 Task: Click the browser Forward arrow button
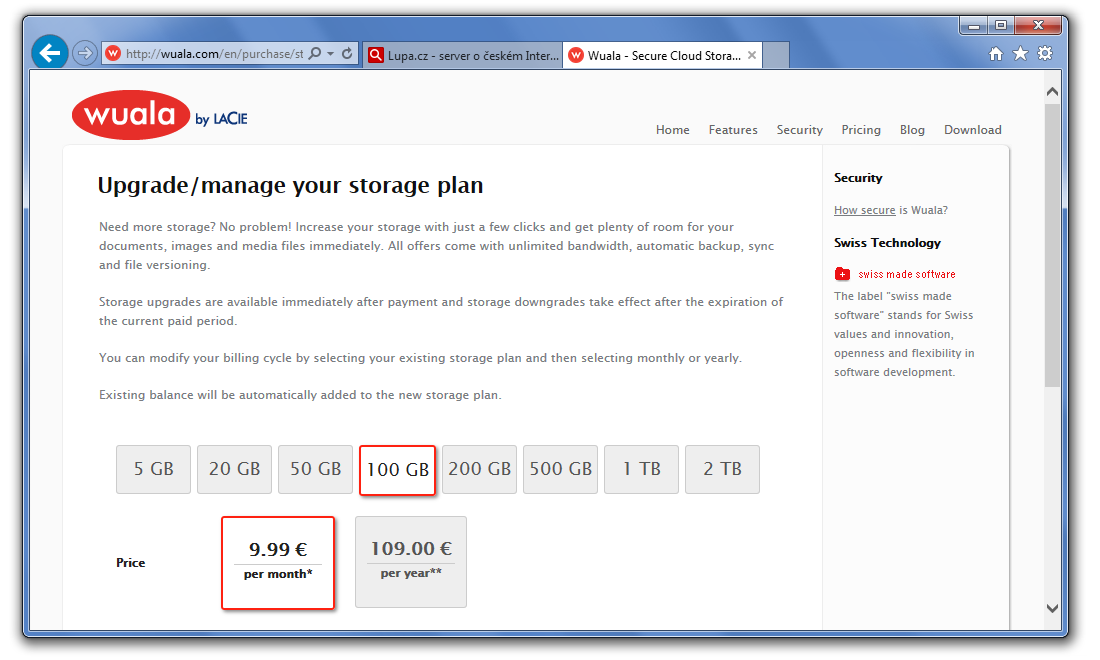pyautogui.click(x=85, y=53)
